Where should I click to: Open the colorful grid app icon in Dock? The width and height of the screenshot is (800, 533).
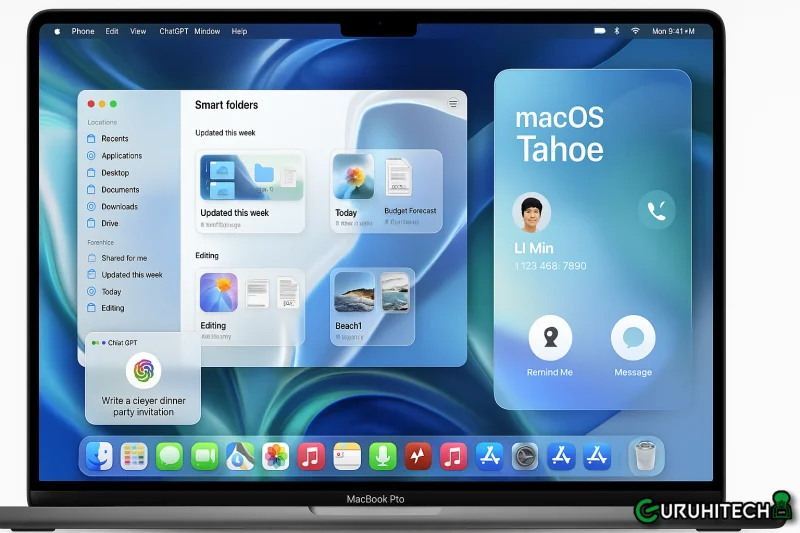coord(134,455)
